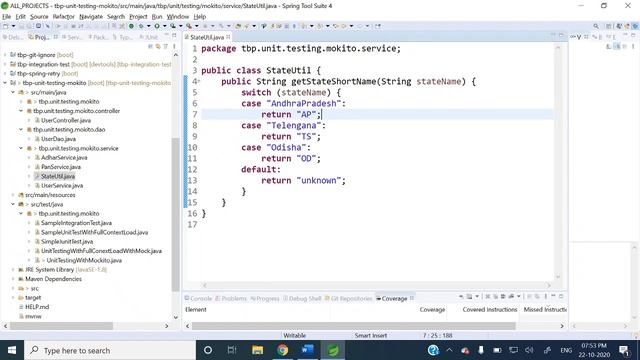This screenshot has width=640, height=360.
Task: Select UserService.java in the tree
Action: click(x=62, y=186)
